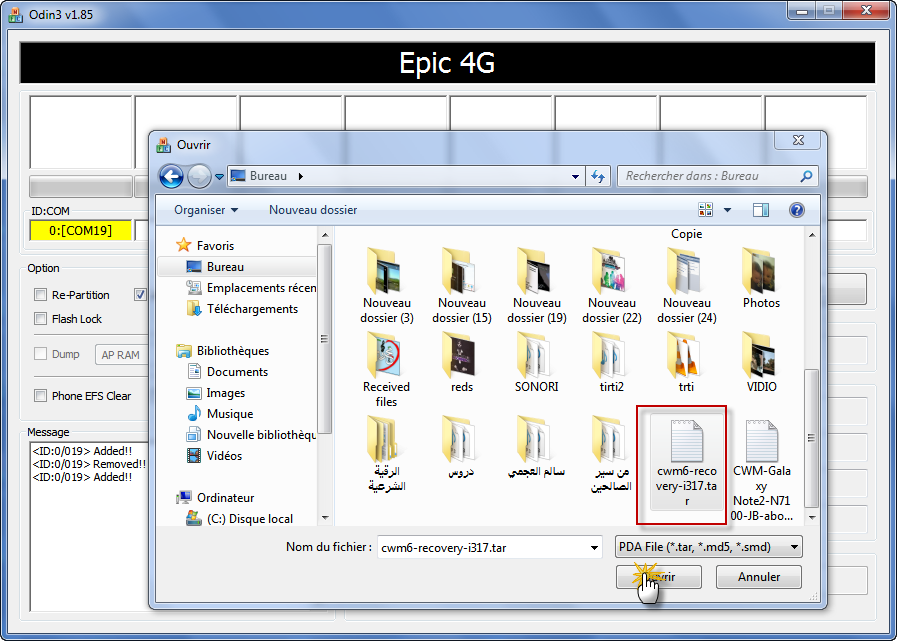Viewport: 897px width, 641px height.
Task: Select the tirti2 folder
Action: coord(612,362)
